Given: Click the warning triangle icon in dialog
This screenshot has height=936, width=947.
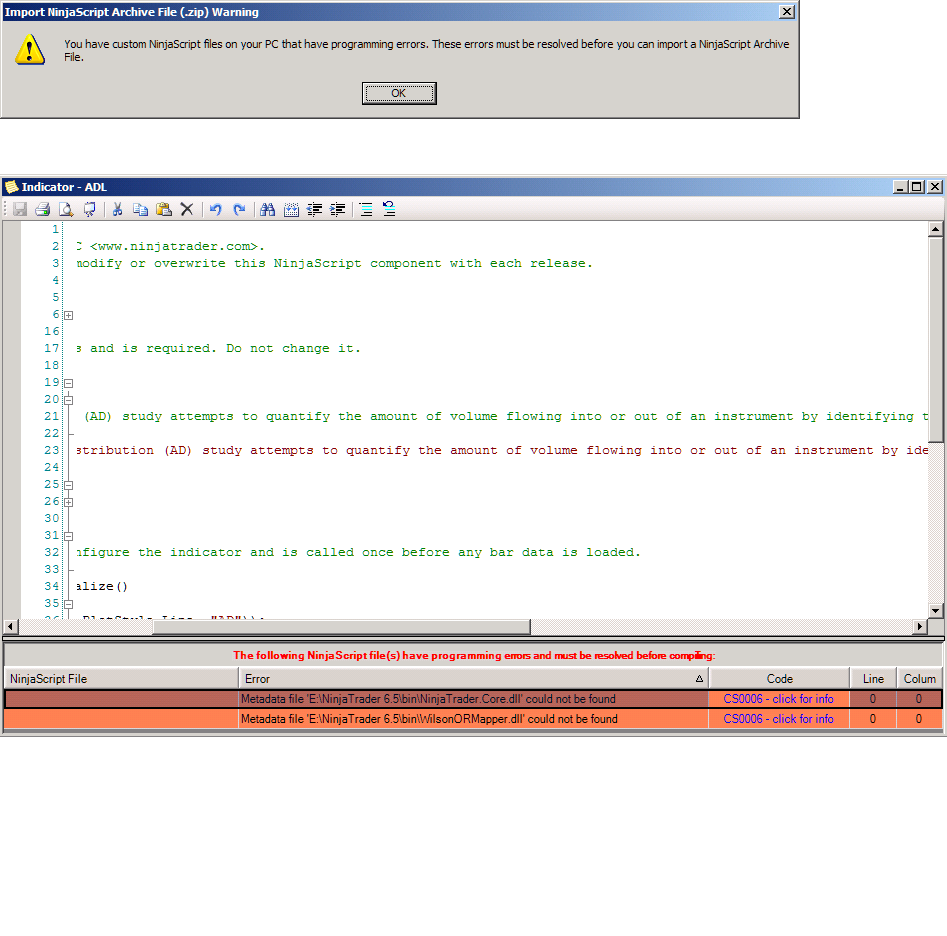Looking at the screenshot, I should tap(30, 50).
